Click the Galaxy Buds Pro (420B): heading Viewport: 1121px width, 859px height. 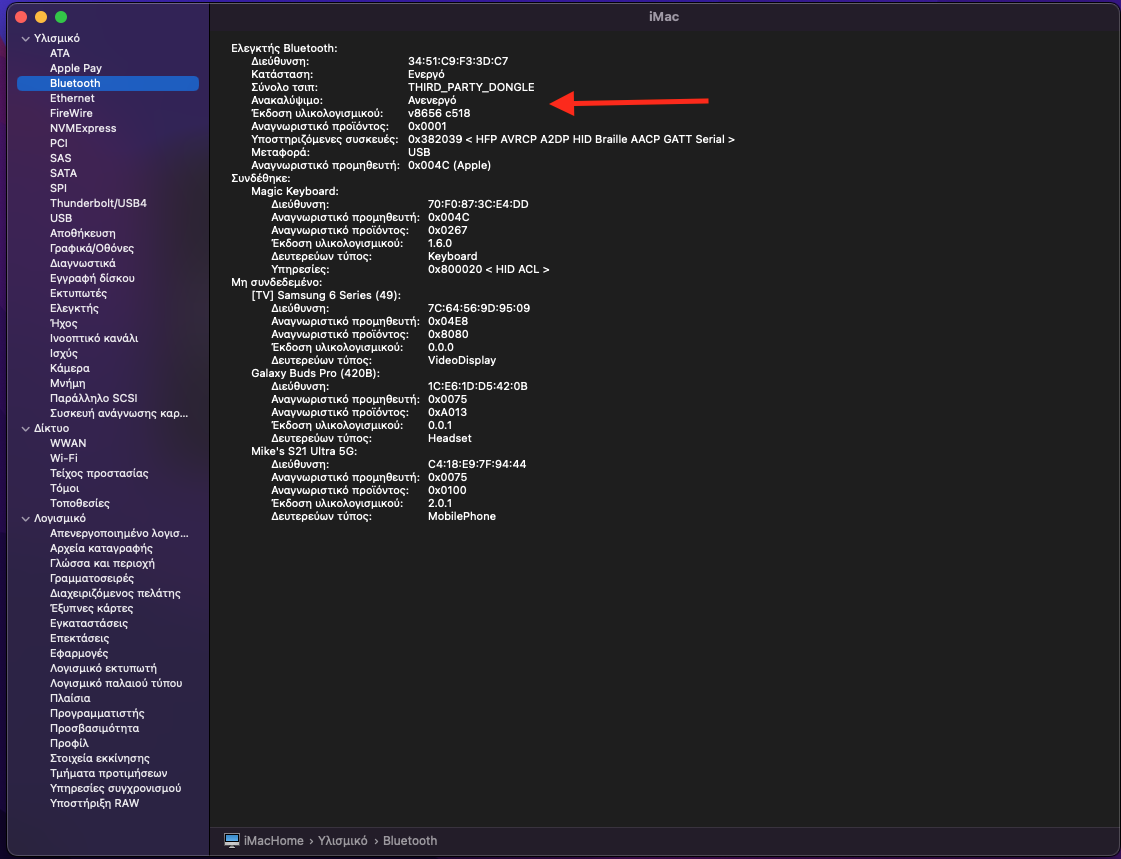(x=315, y=374)
